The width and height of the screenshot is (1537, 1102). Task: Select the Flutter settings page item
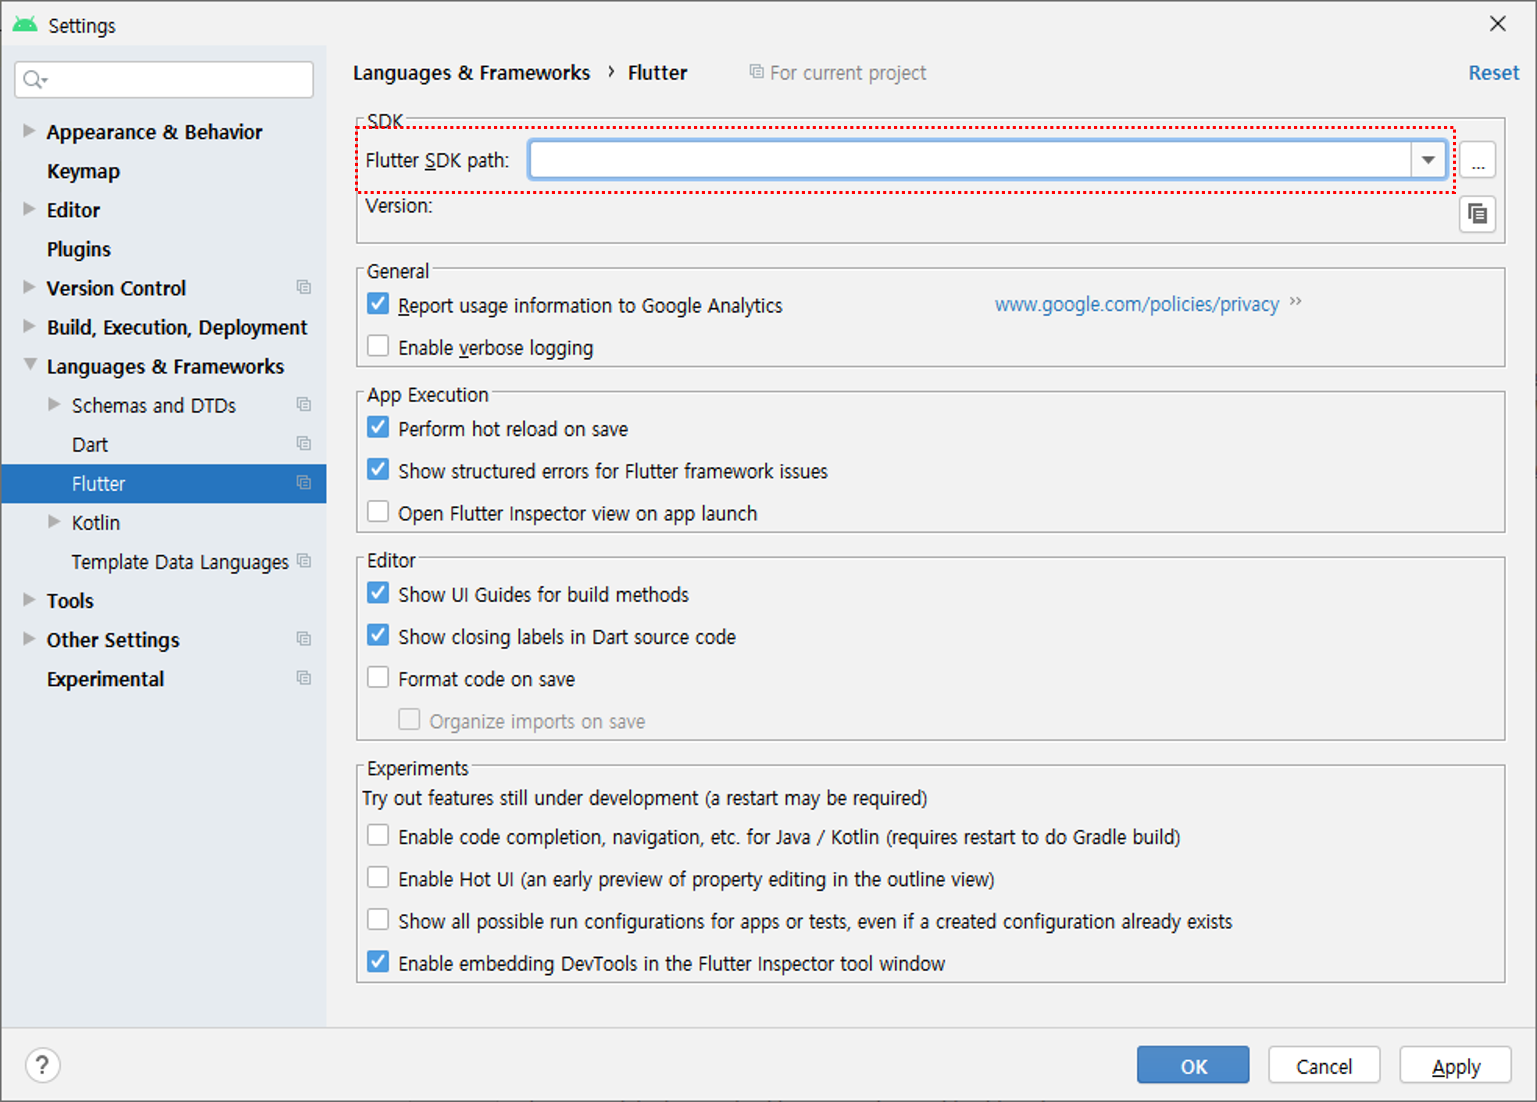(x=164, y=483)
